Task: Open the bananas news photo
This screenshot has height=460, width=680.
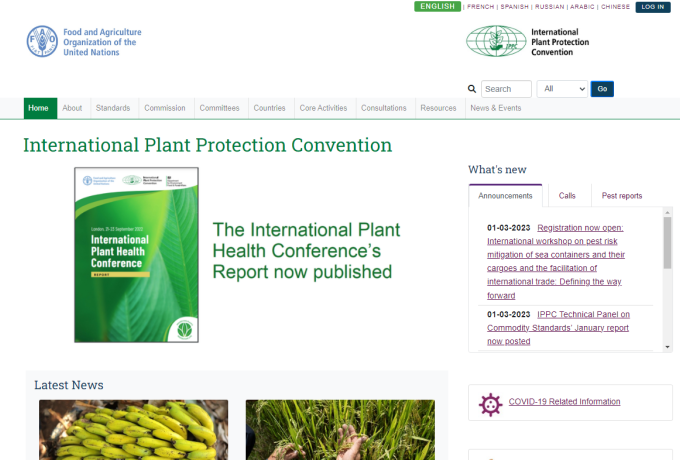Action: pyautogui.click(x=134, y=430)
